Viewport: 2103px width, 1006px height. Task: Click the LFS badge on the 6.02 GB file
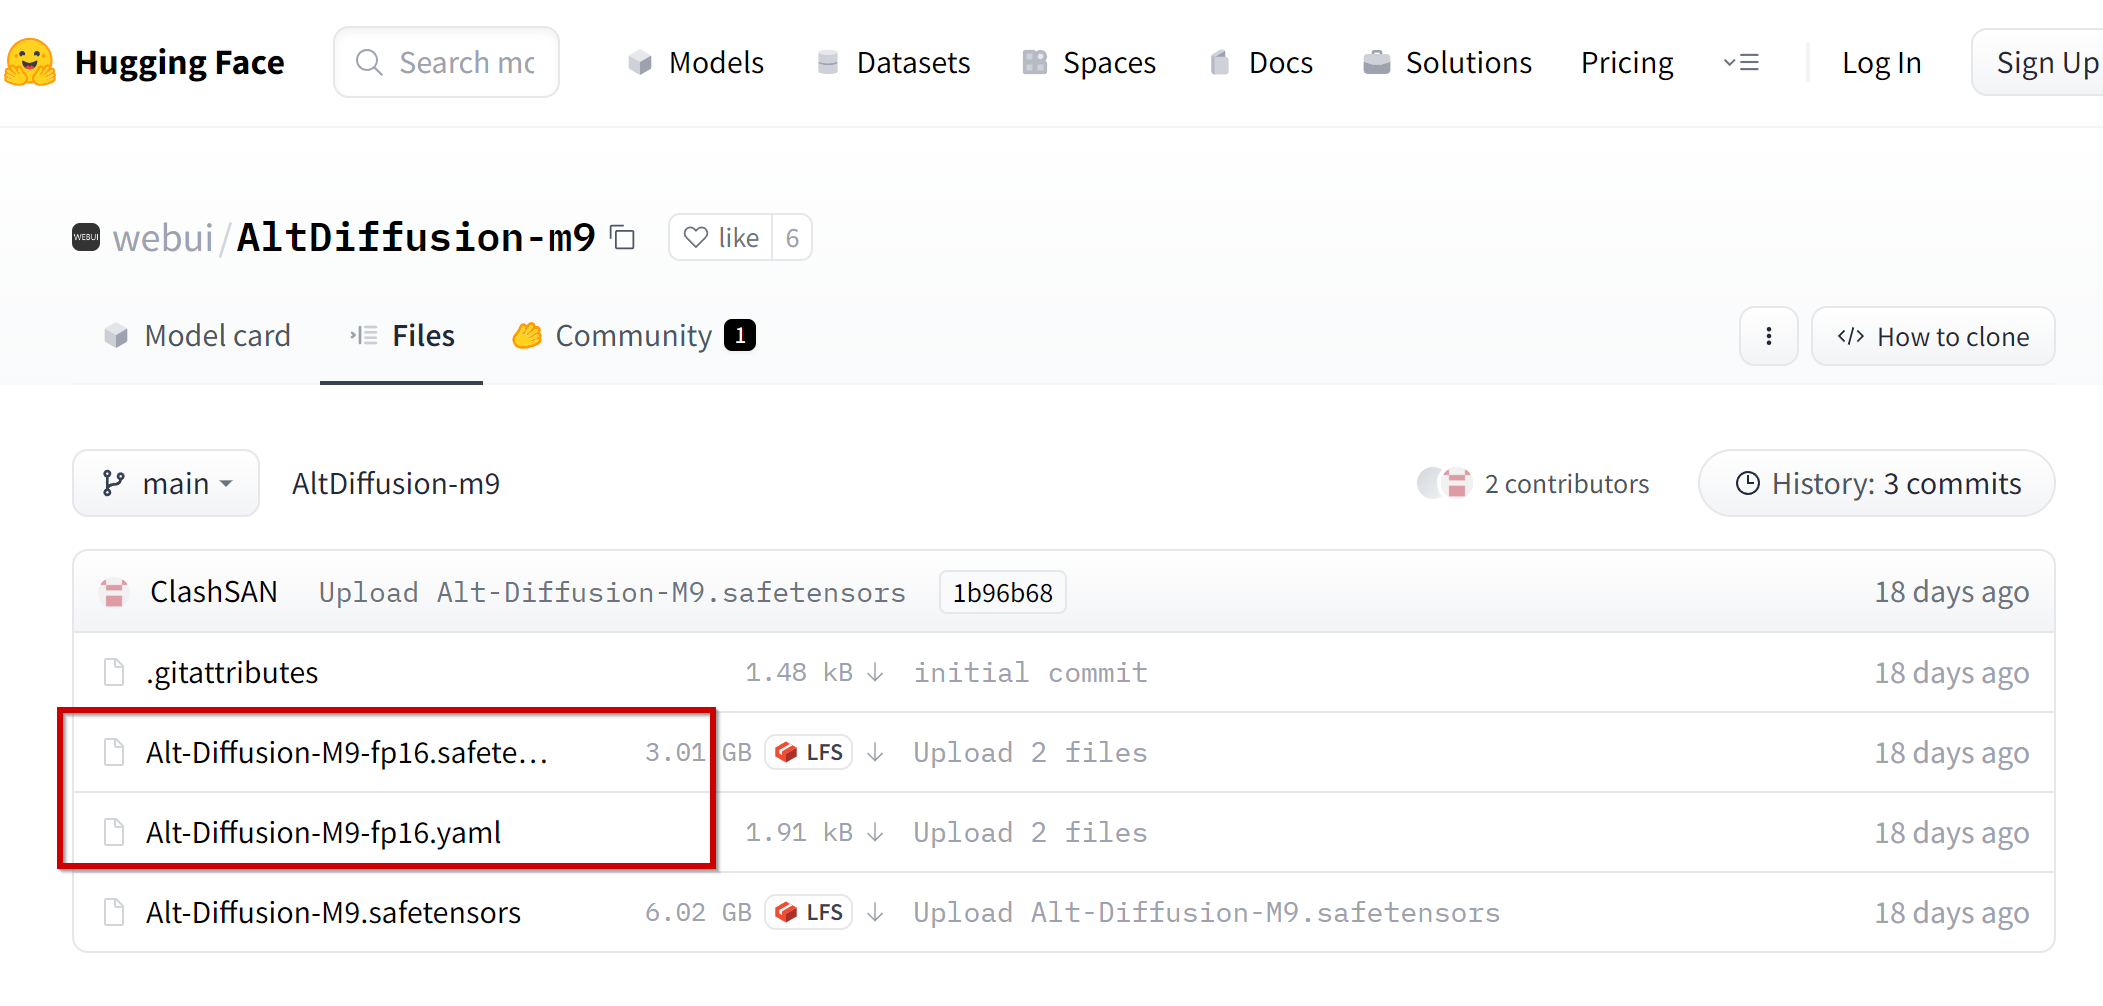pos(809,912)
